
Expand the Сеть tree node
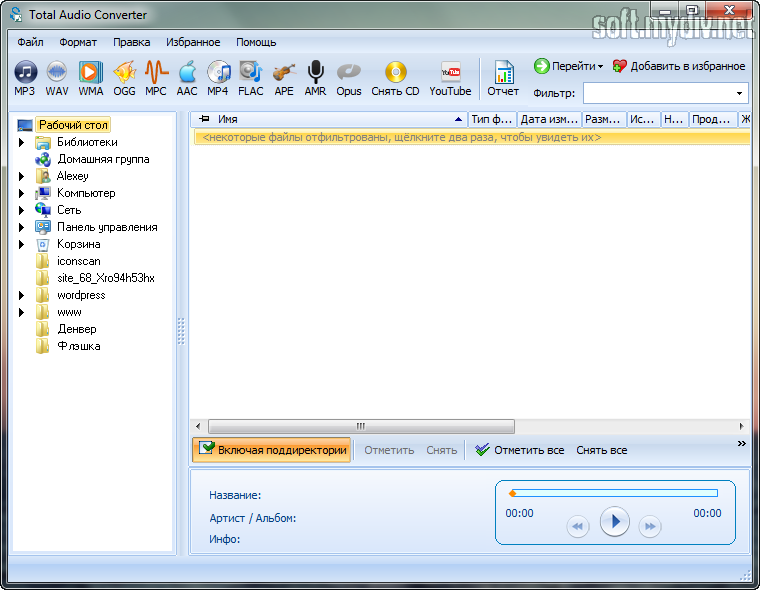click(x=21, y=210)
